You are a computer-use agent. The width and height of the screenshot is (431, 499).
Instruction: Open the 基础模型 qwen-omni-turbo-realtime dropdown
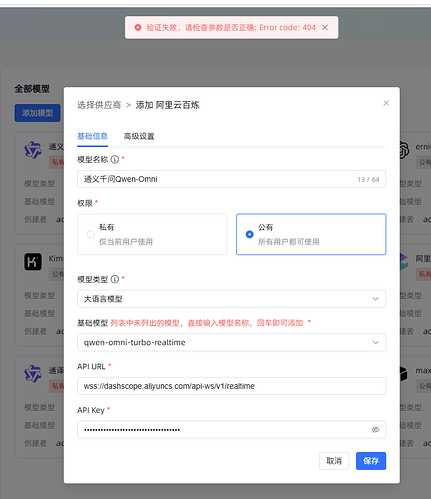click(231, 342)
